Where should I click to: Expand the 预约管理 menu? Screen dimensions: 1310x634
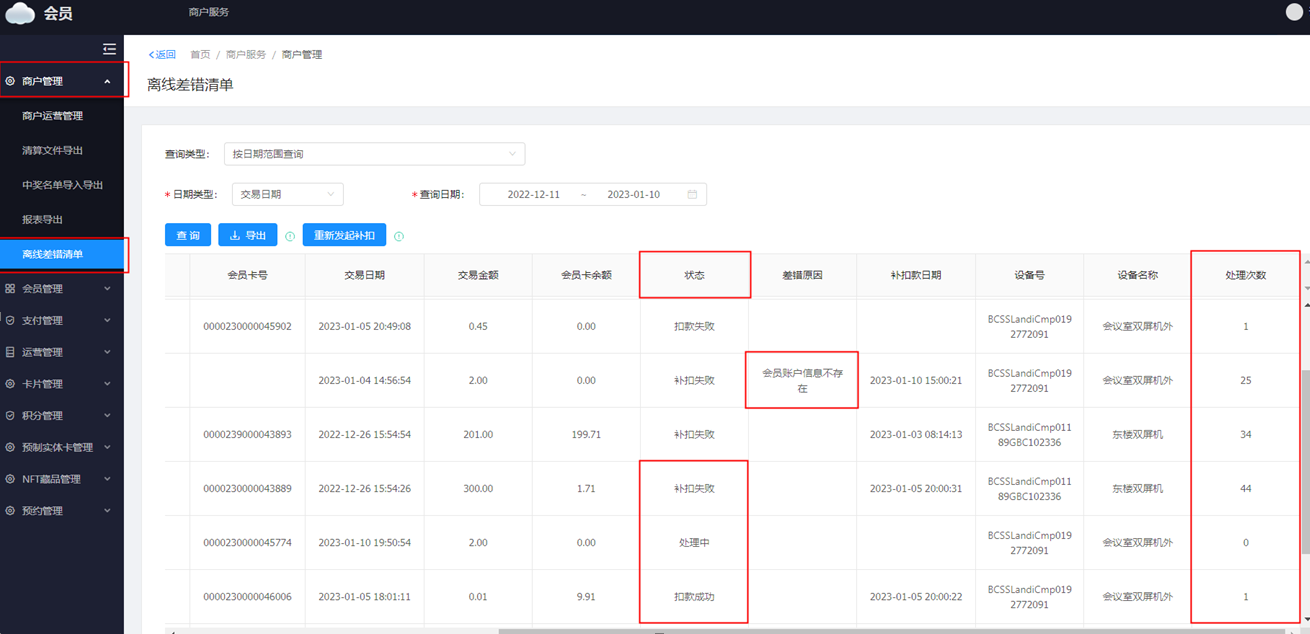pyautogui.click(x=107, y=511)
